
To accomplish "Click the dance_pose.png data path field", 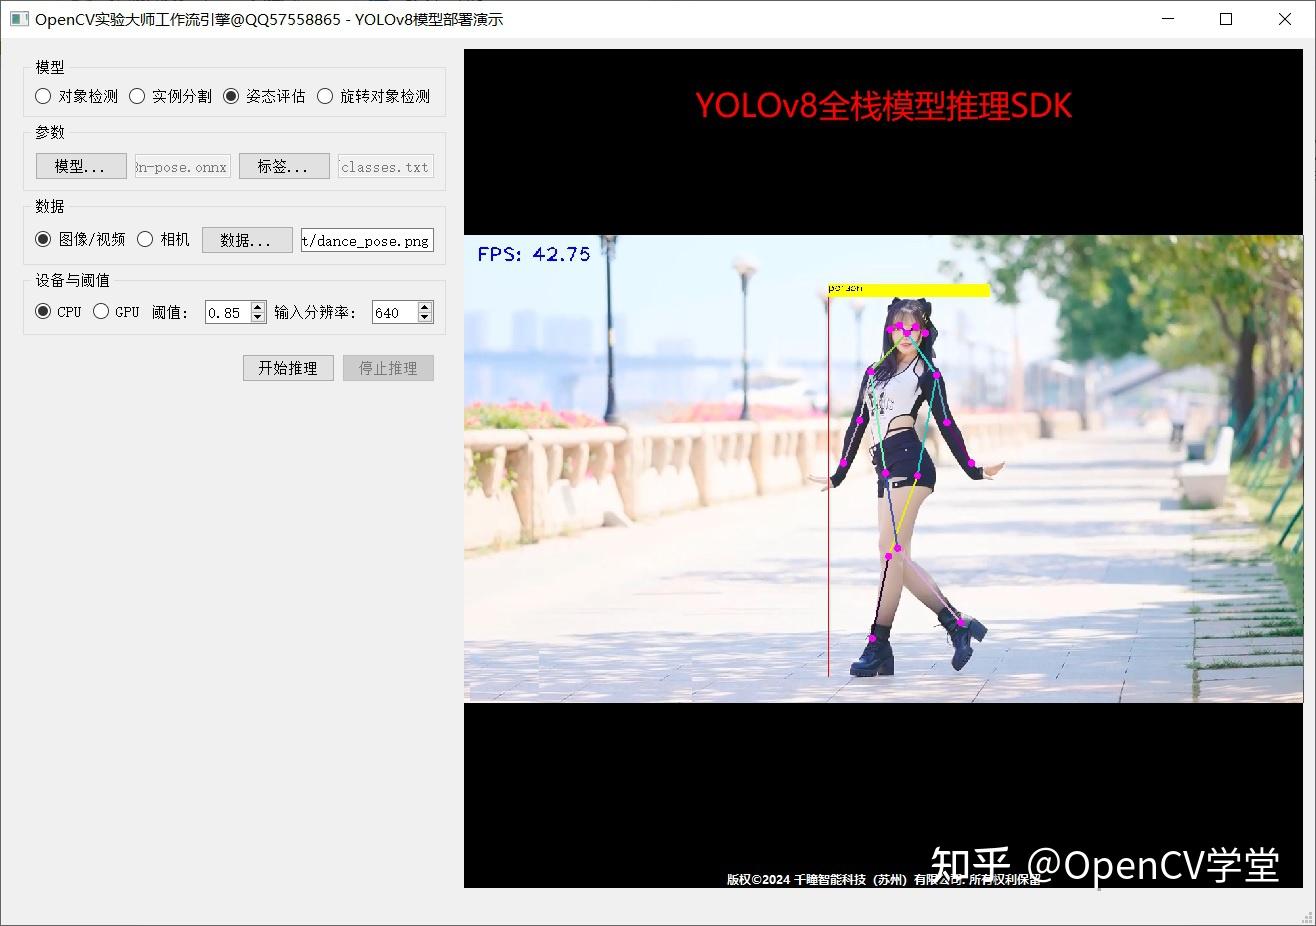I will coord(366,239).
